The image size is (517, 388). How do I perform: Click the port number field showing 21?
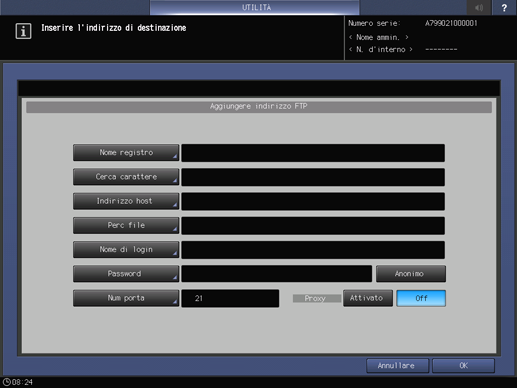pos(230,298)
